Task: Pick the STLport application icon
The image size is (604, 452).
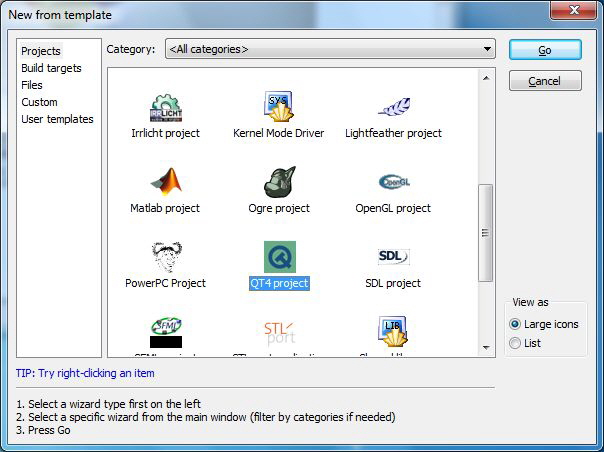Action: click(280, 333)
